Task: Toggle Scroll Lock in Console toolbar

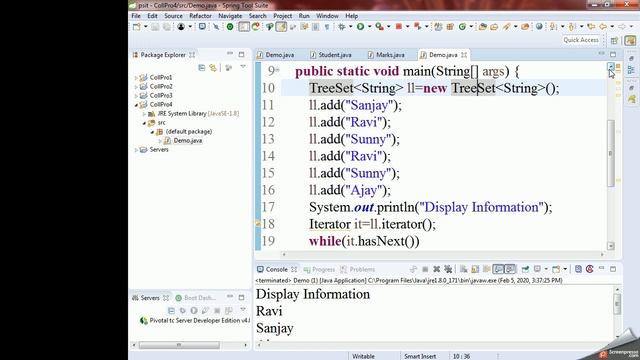Action: (x=475, y=269)
